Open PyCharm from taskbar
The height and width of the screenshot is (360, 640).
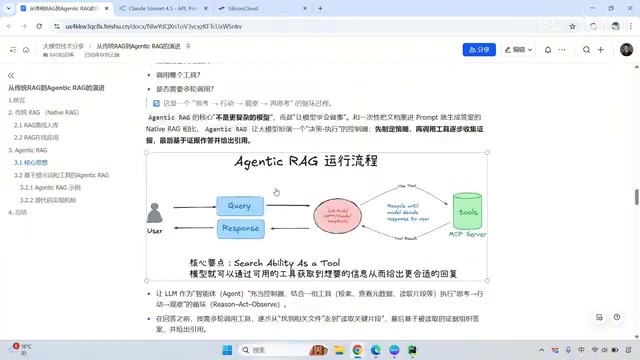412,350
